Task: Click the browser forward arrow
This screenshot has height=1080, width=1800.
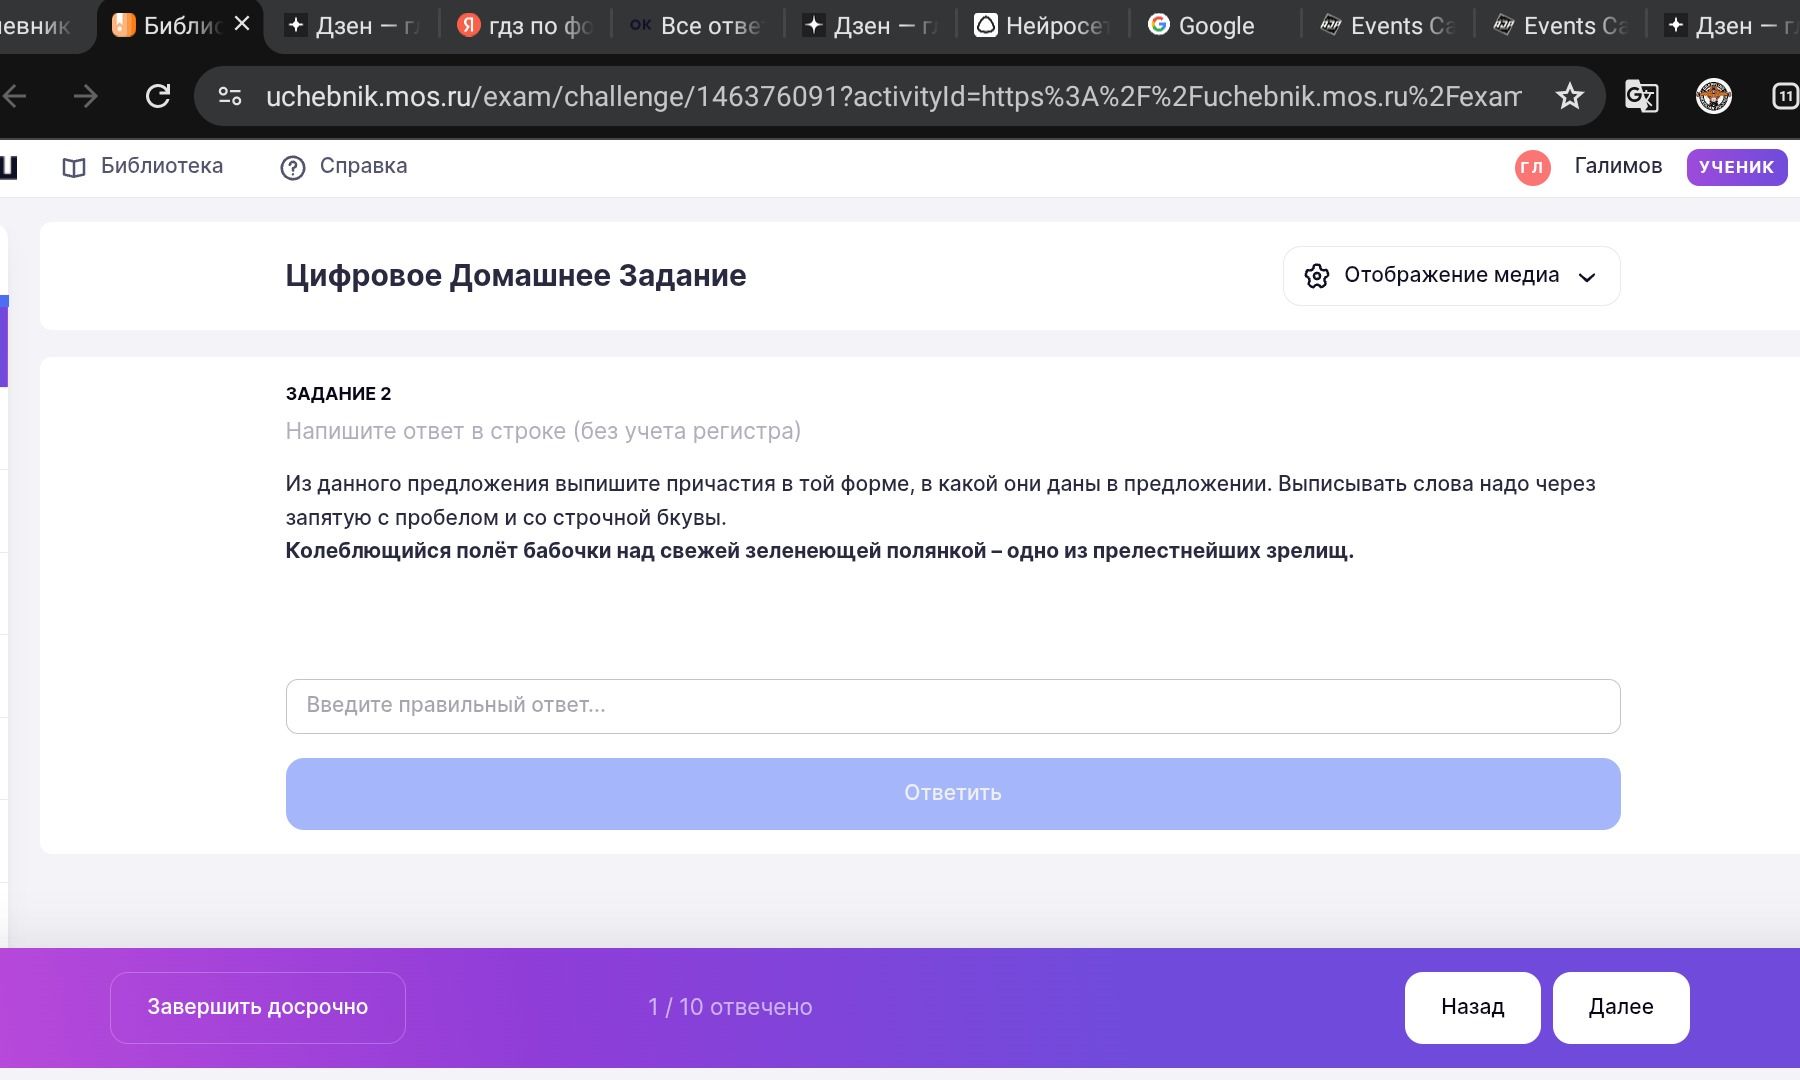Action: coord(86,96)
